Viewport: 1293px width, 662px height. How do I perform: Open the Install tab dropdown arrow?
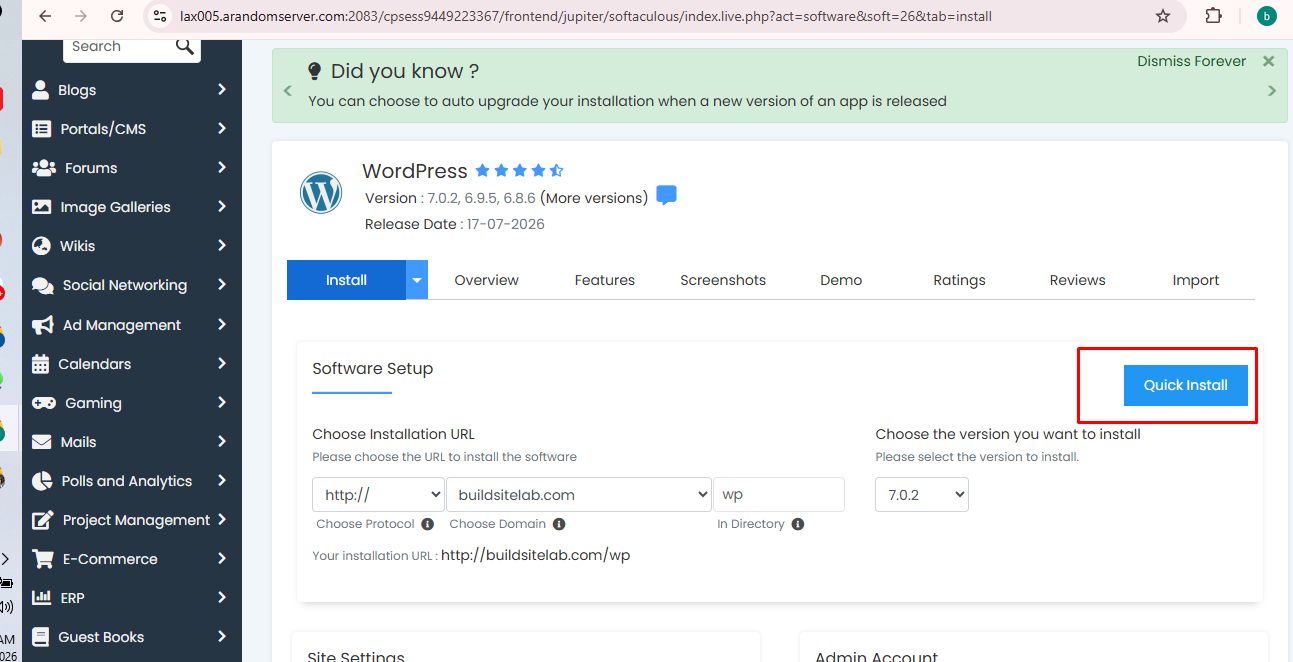tap(417, 280)
